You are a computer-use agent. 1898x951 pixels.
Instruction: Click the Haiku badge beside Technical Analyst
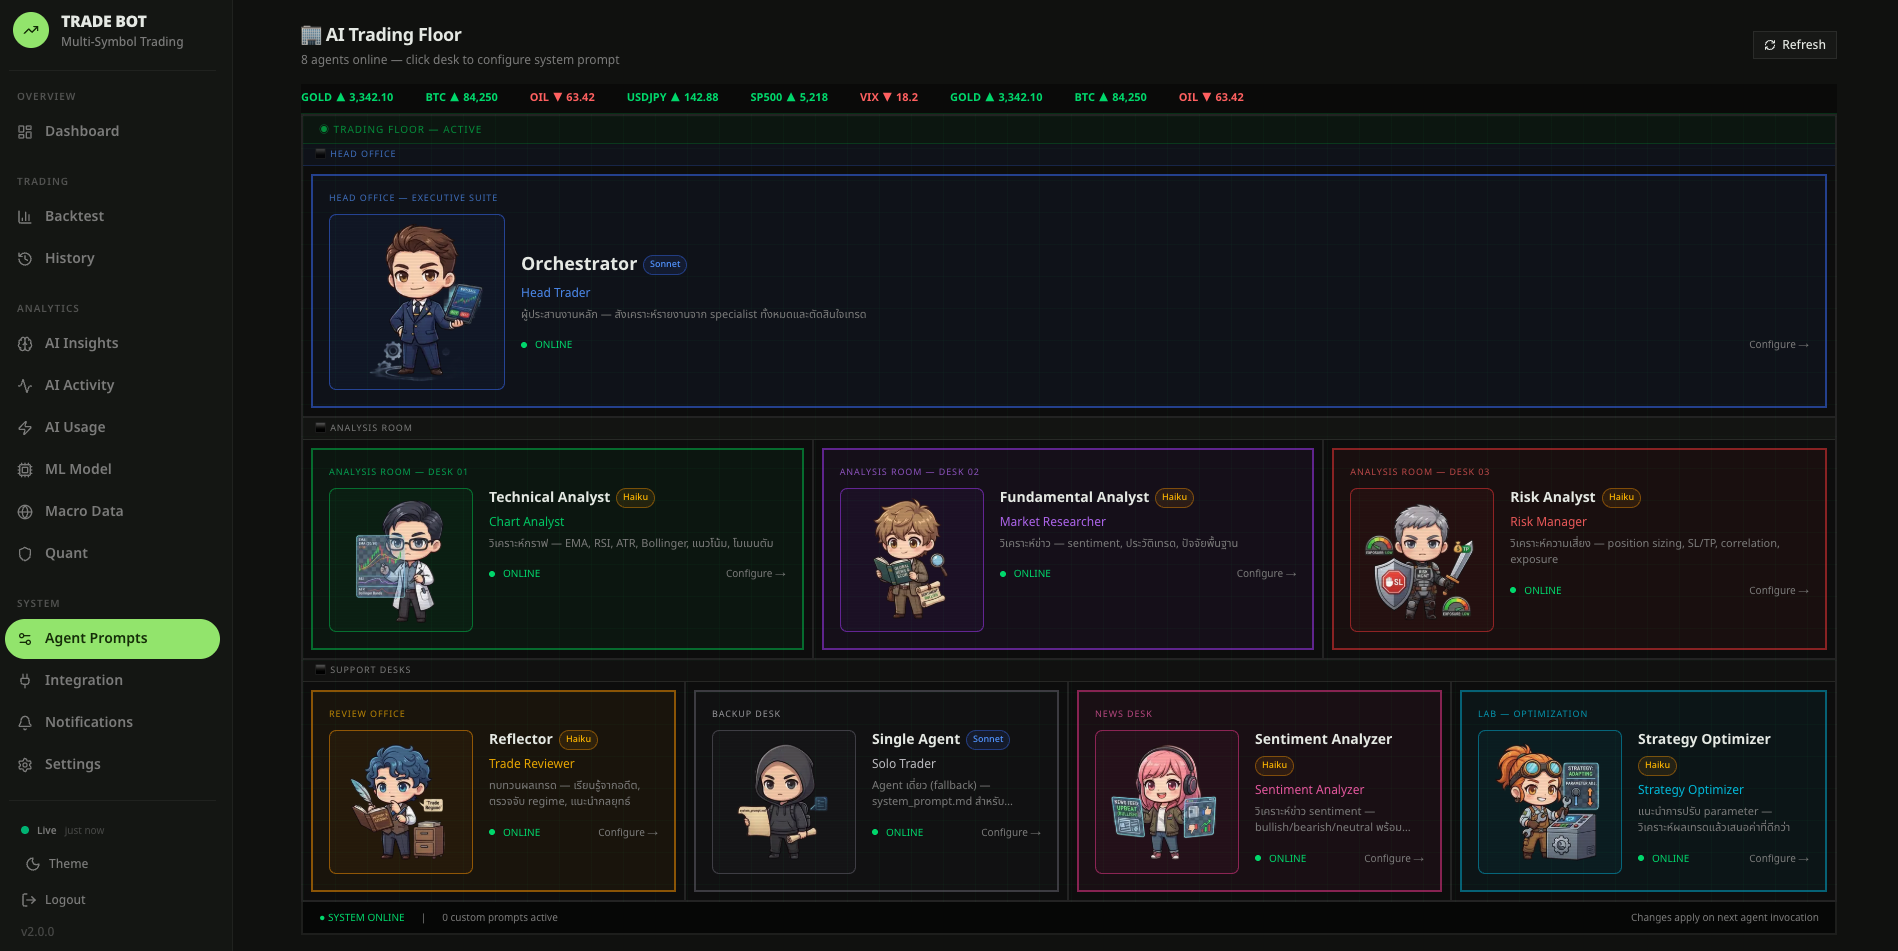coord(635,498)
